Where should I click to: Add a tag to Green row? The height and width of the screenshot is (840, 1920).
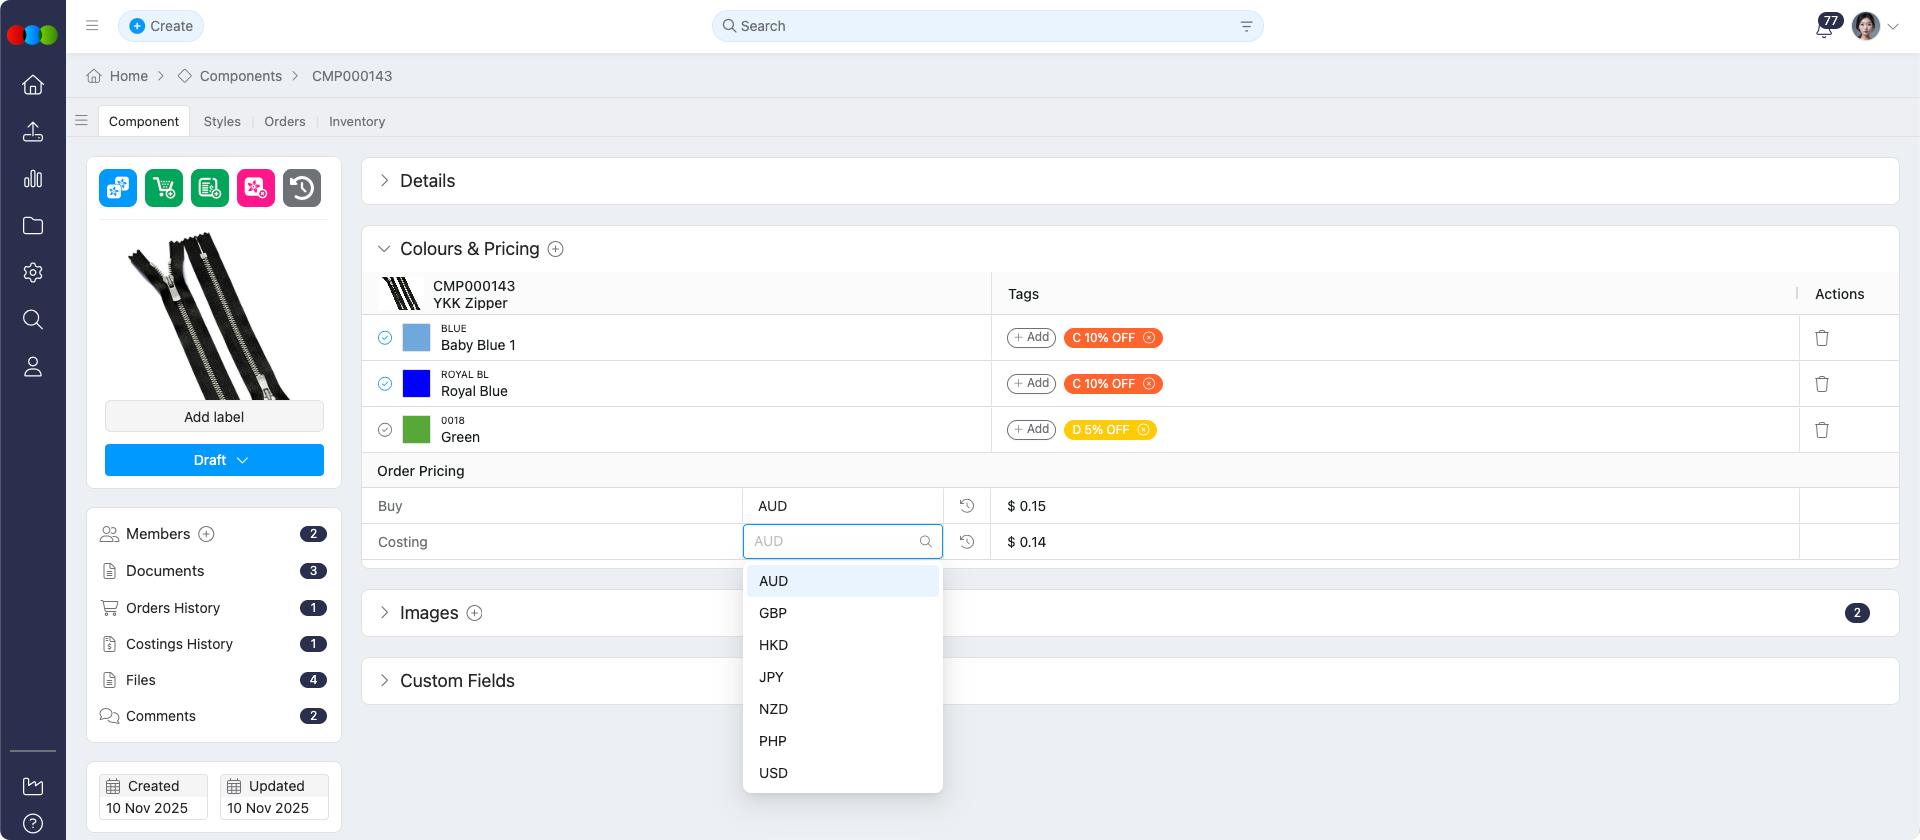(1031, 430)
